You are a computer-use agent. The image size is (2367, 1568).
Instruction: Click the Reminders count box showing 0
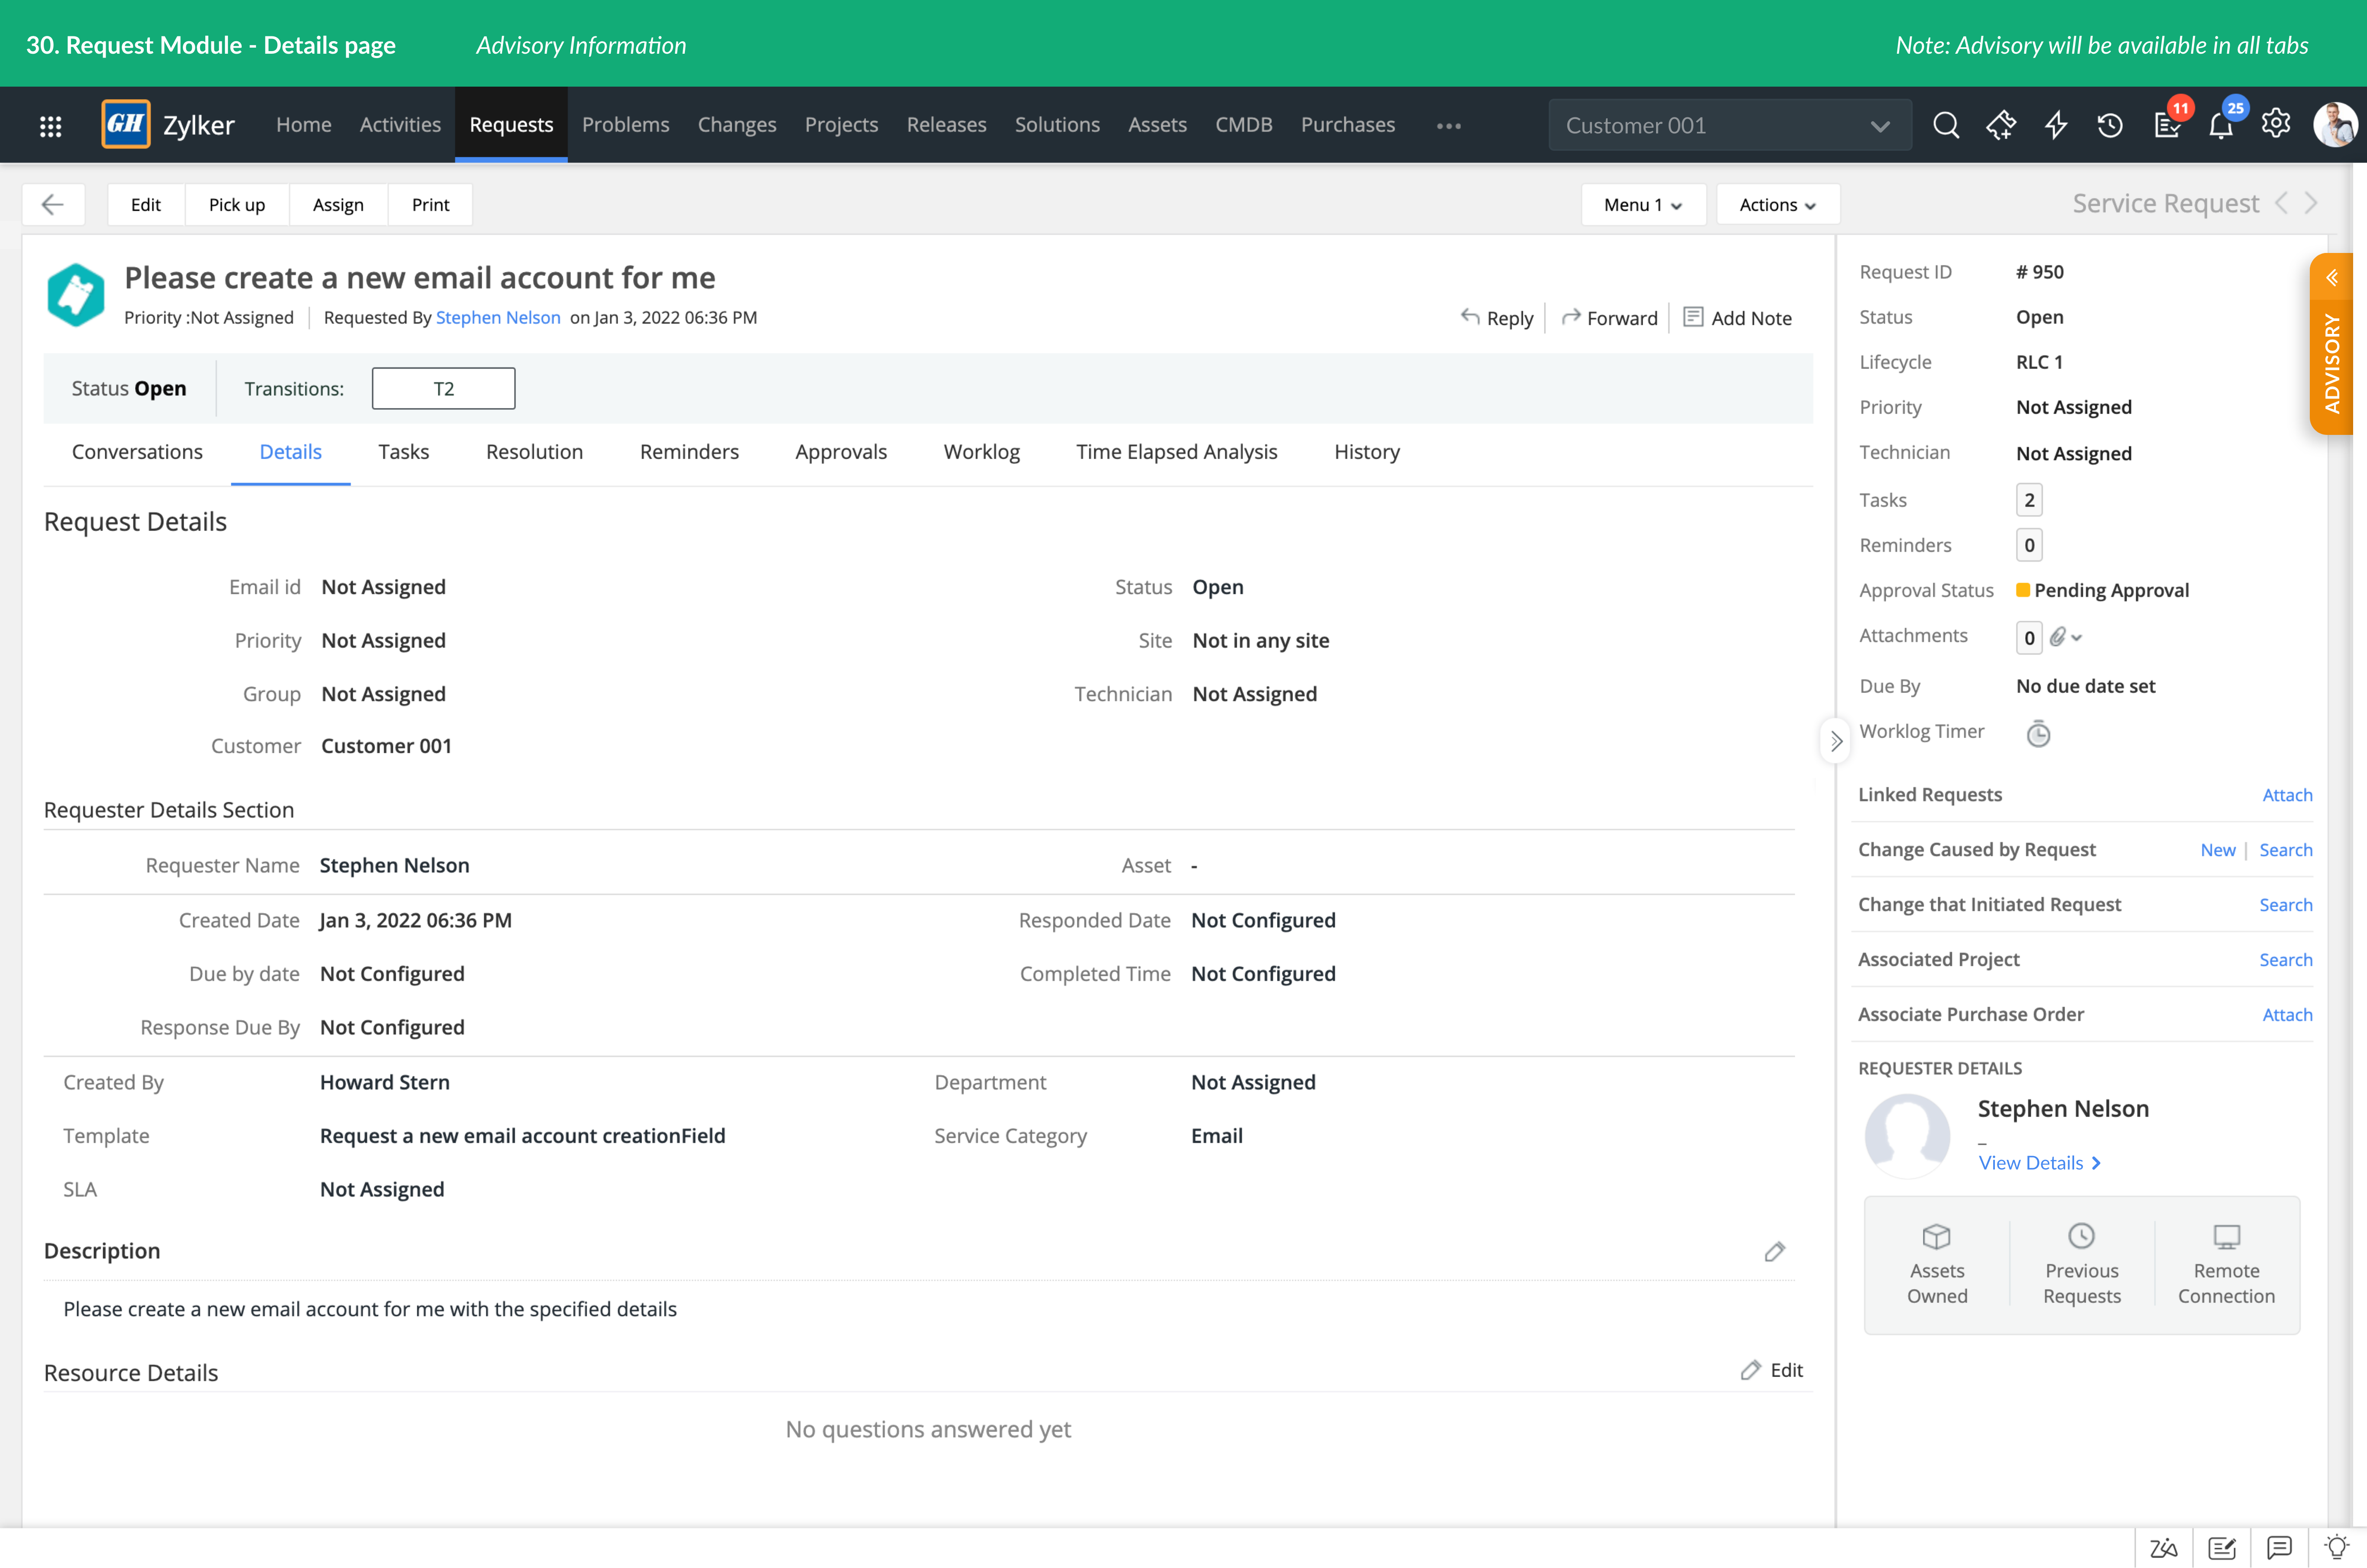pyautogui.click(x=2029, y=545)
